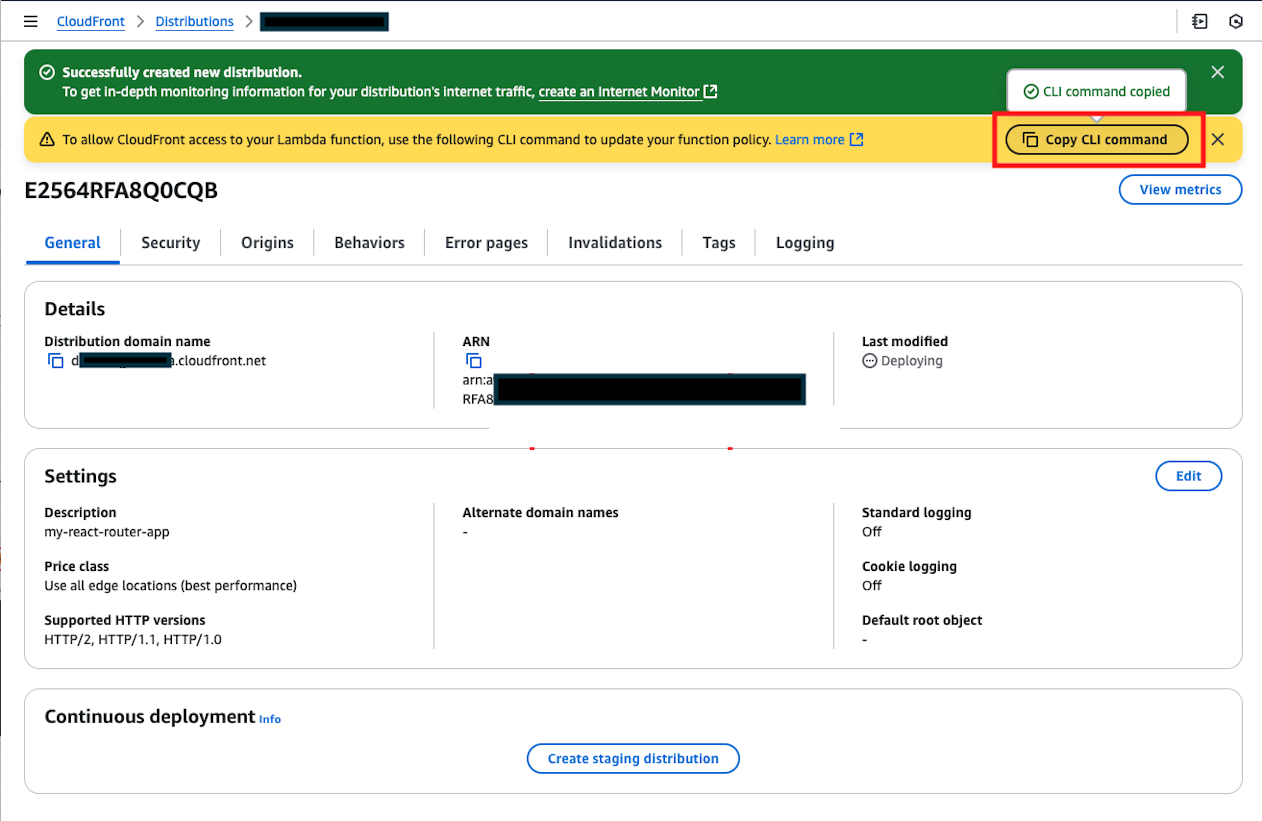Viewport: 1262px width, 821px height.
Task: Click the 'Cookie logging' label
Action: [x=909, y=567]
